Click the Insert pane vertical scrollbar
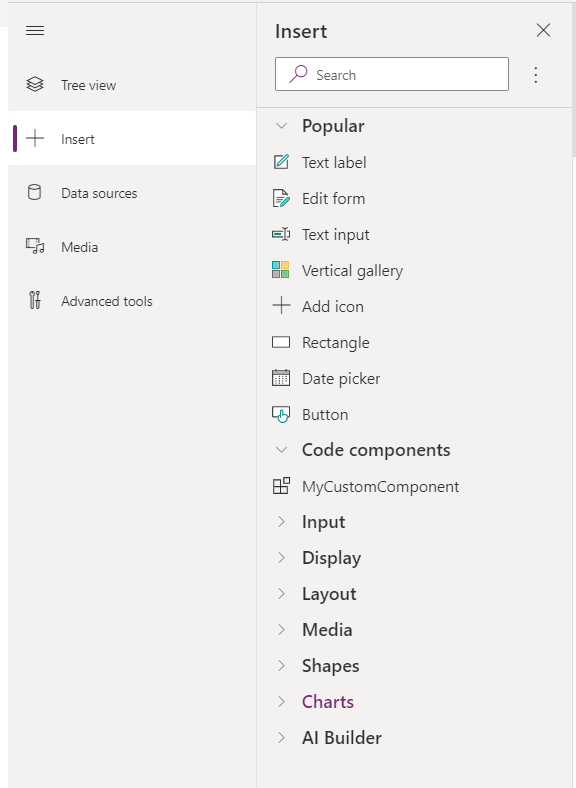Image resolution: width=576 pixels, height=788 pixels. (x=573, y=80)
